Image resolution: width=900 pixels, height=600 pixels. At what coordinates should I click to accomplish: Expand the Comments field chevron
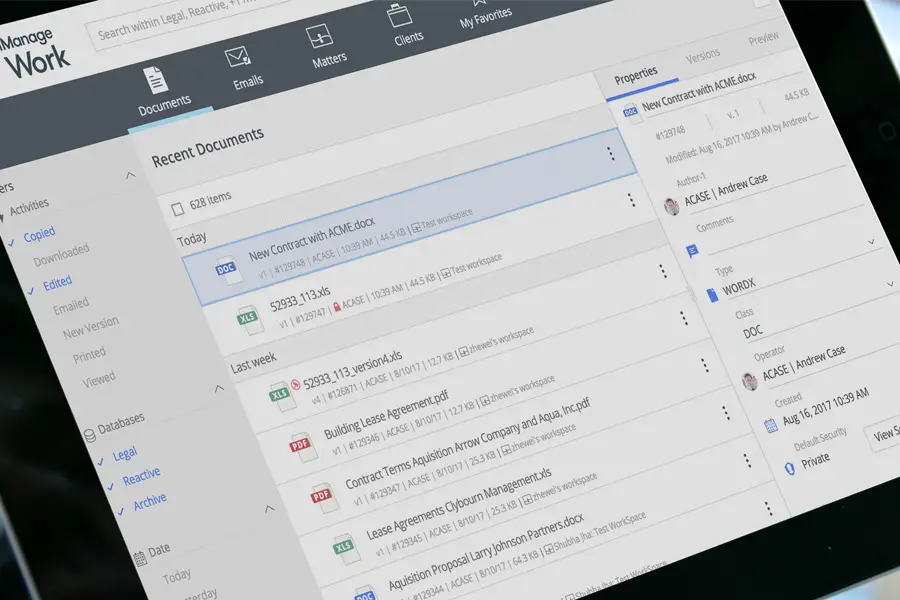[871, 242]
